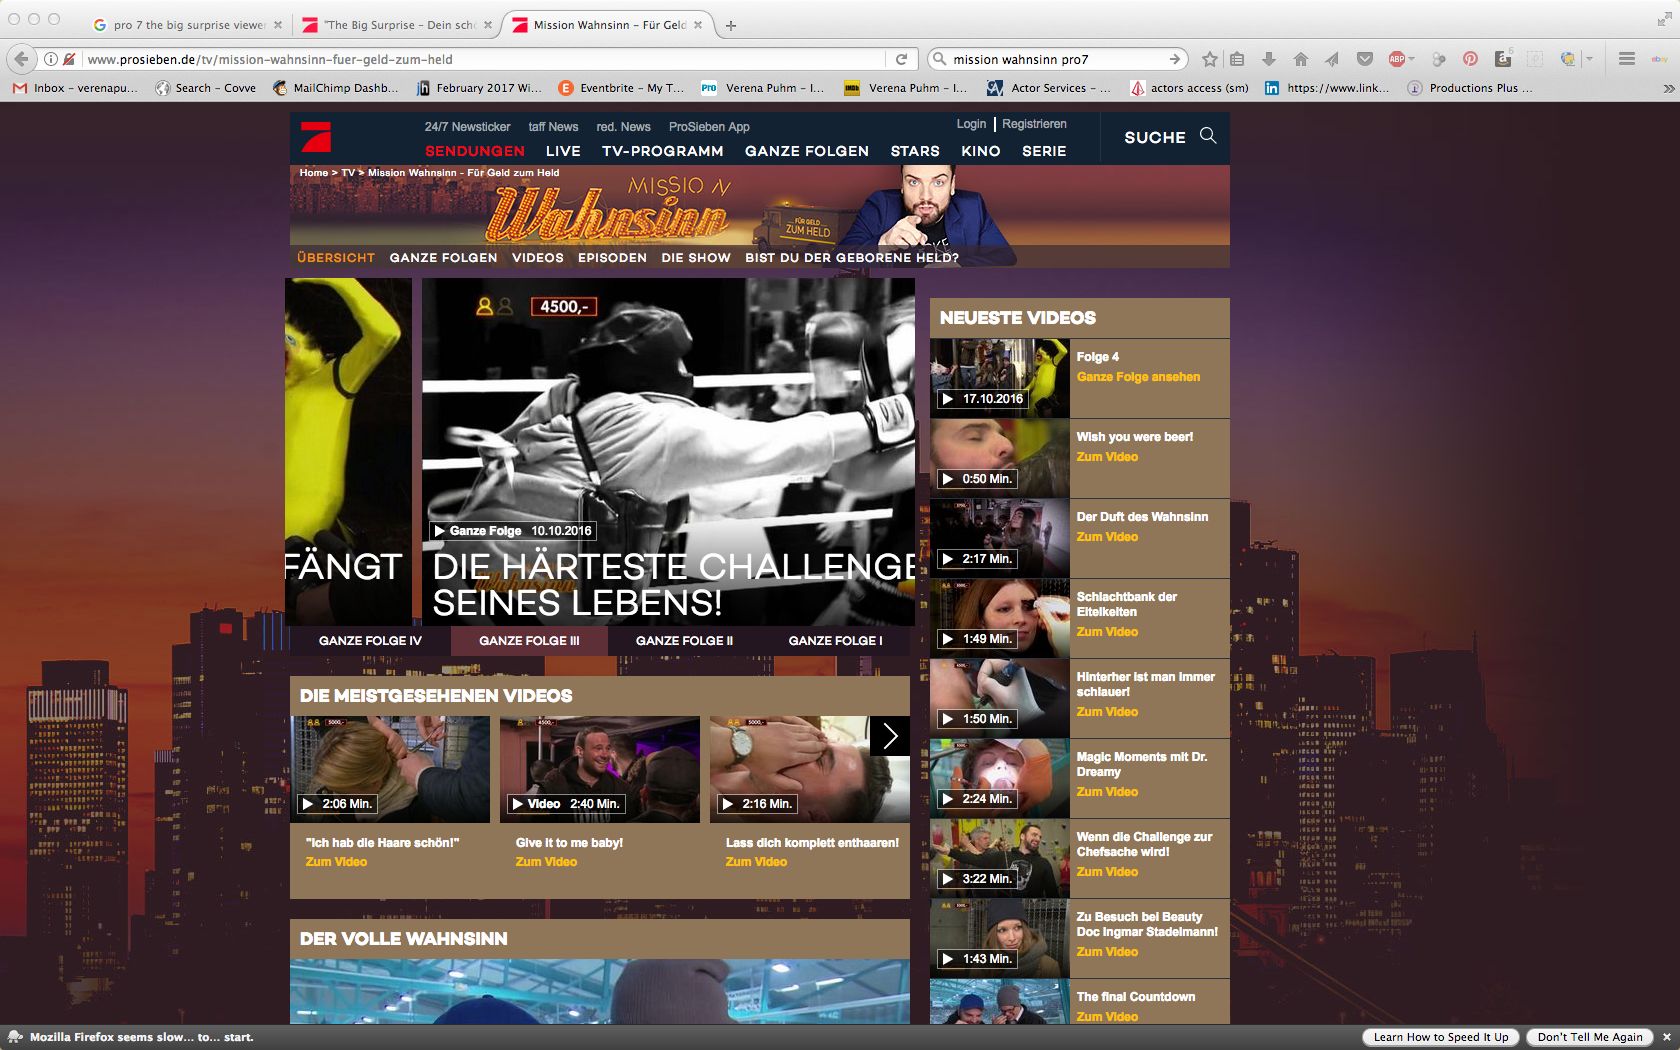This screenshot has height=1050, width=1680.
Task: Open the Firefox hamburger menu
Action: point(1627,59)
